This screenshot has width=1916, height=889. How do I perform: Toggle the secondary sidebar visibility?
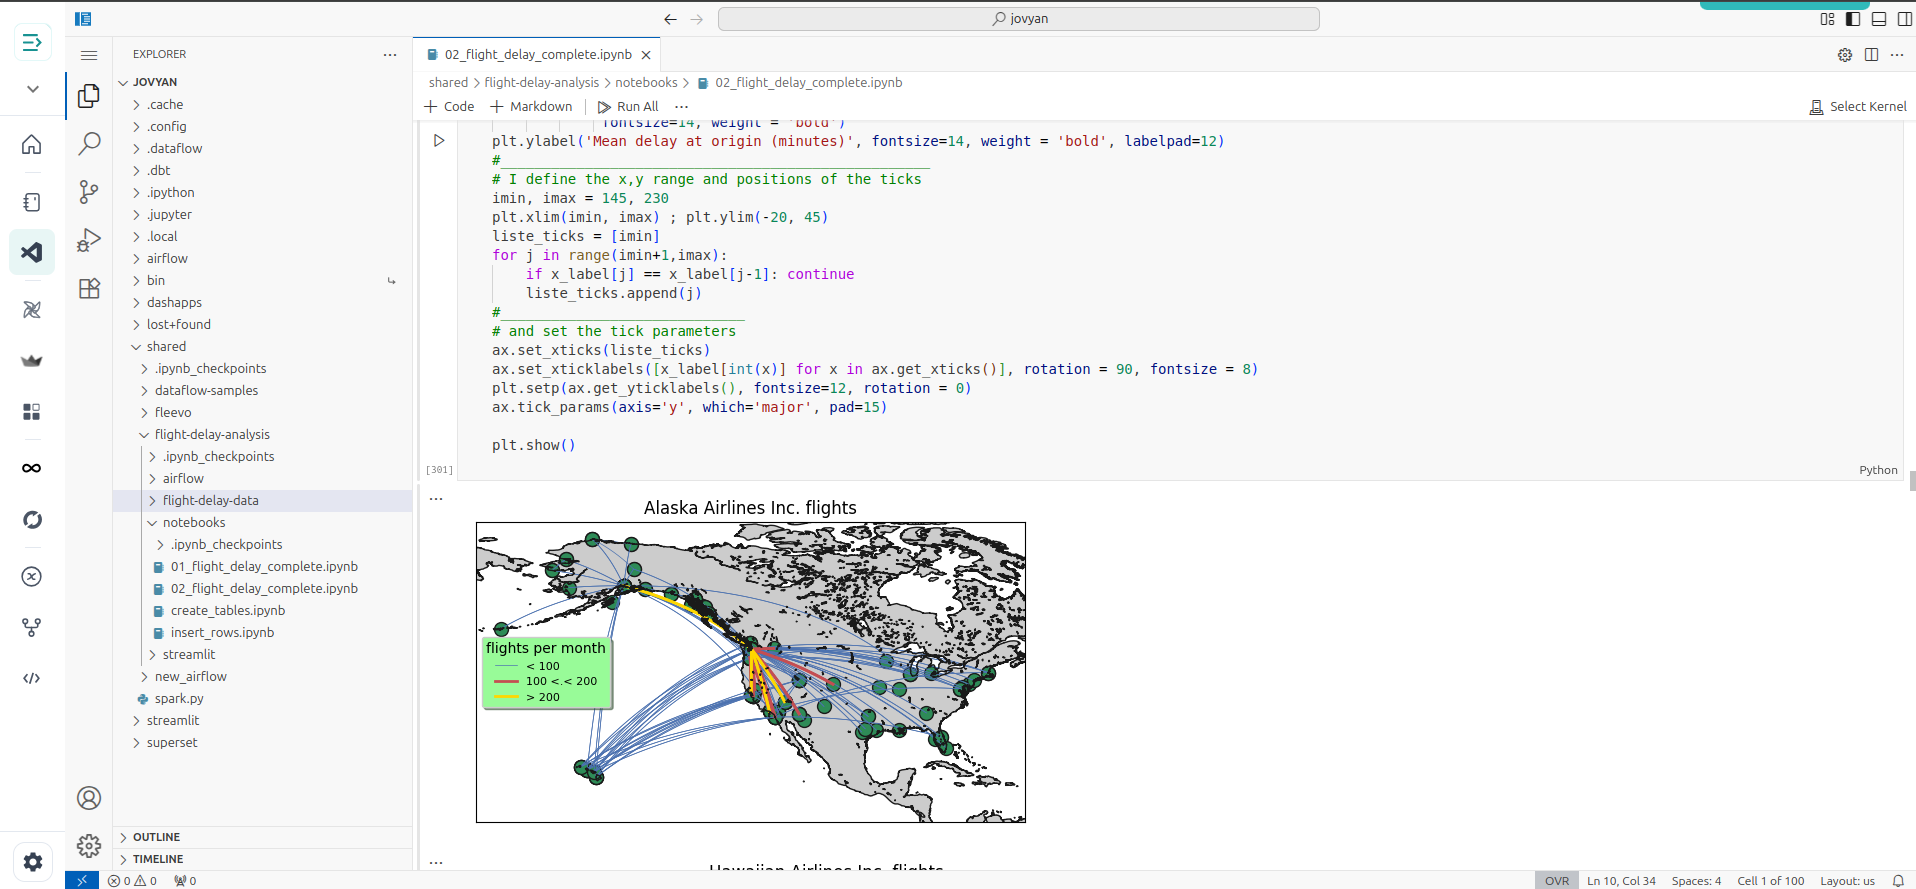pyautogui.click(x=1904, y=19)
